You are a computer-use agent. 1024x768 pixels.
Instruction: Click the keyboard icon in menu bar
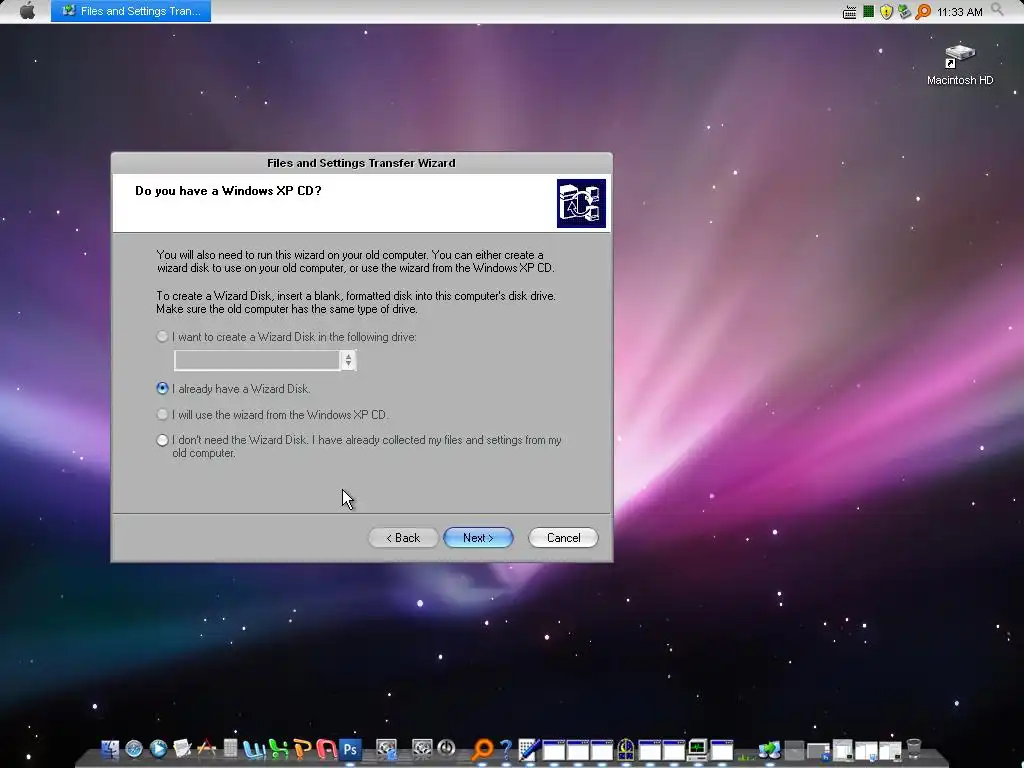point(850,12)
